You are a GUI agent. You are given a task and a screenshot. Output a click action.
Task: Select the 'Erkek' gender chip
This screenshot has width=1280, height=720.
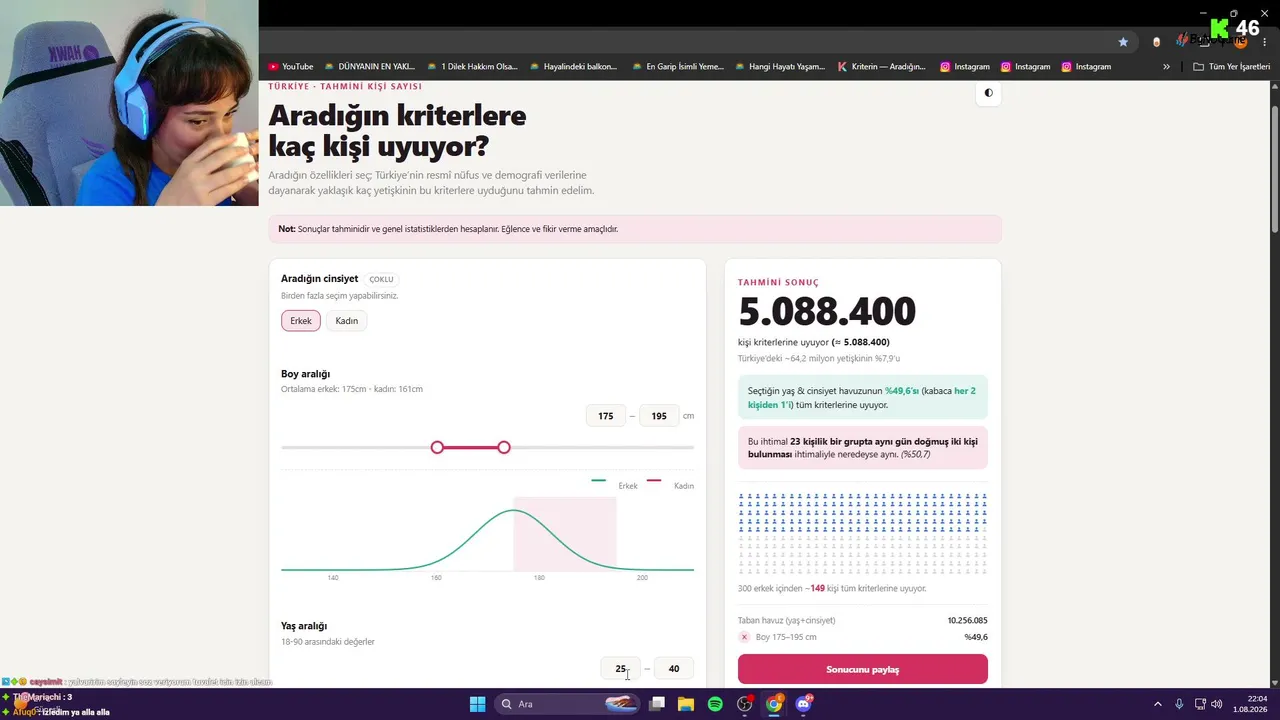301,321
